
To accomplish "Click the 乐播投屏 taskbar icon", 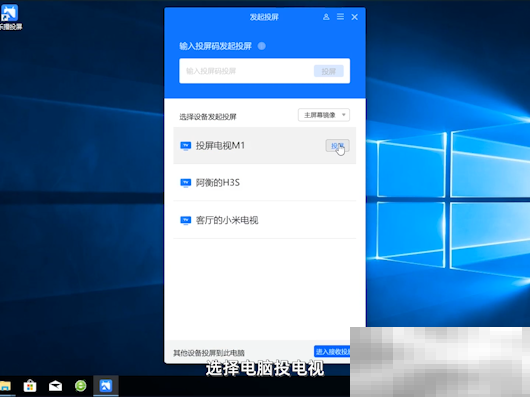I will pyautogui.click(x=106, y=386).
